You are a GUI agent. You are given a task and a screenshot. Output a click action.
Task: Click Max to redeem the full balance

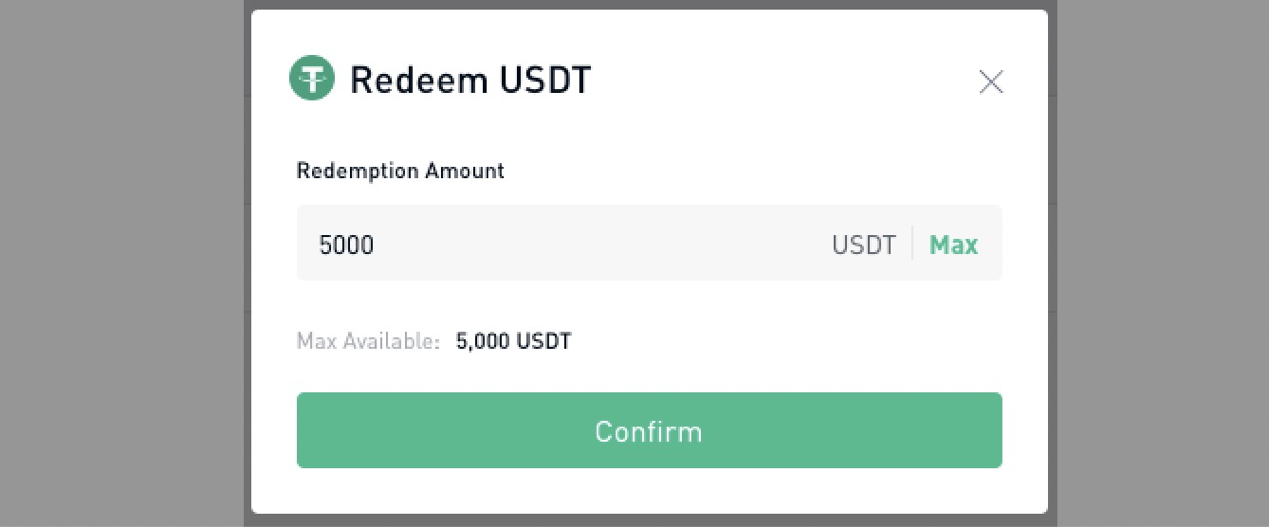[x=953, y=244]
